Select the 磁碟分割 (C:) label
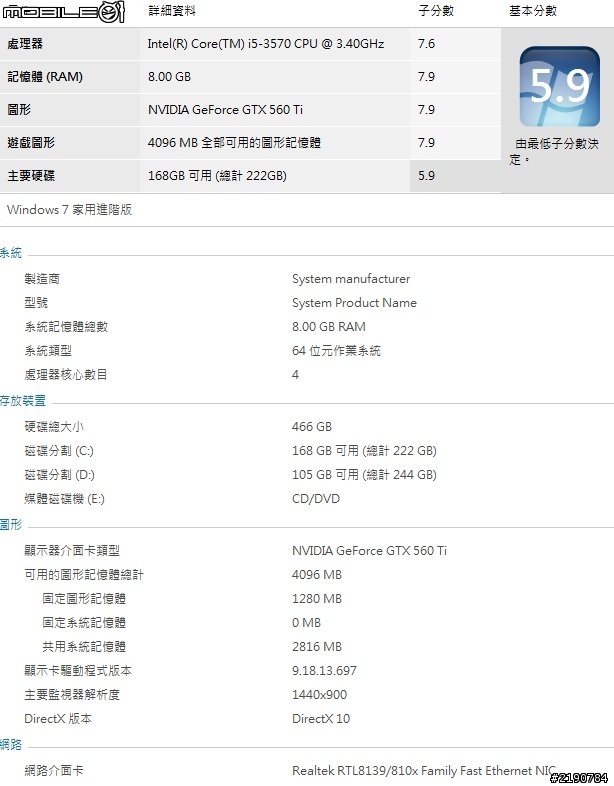Viewport: 614px width, 786px height. pyautogui.click(x=59, y=451)
